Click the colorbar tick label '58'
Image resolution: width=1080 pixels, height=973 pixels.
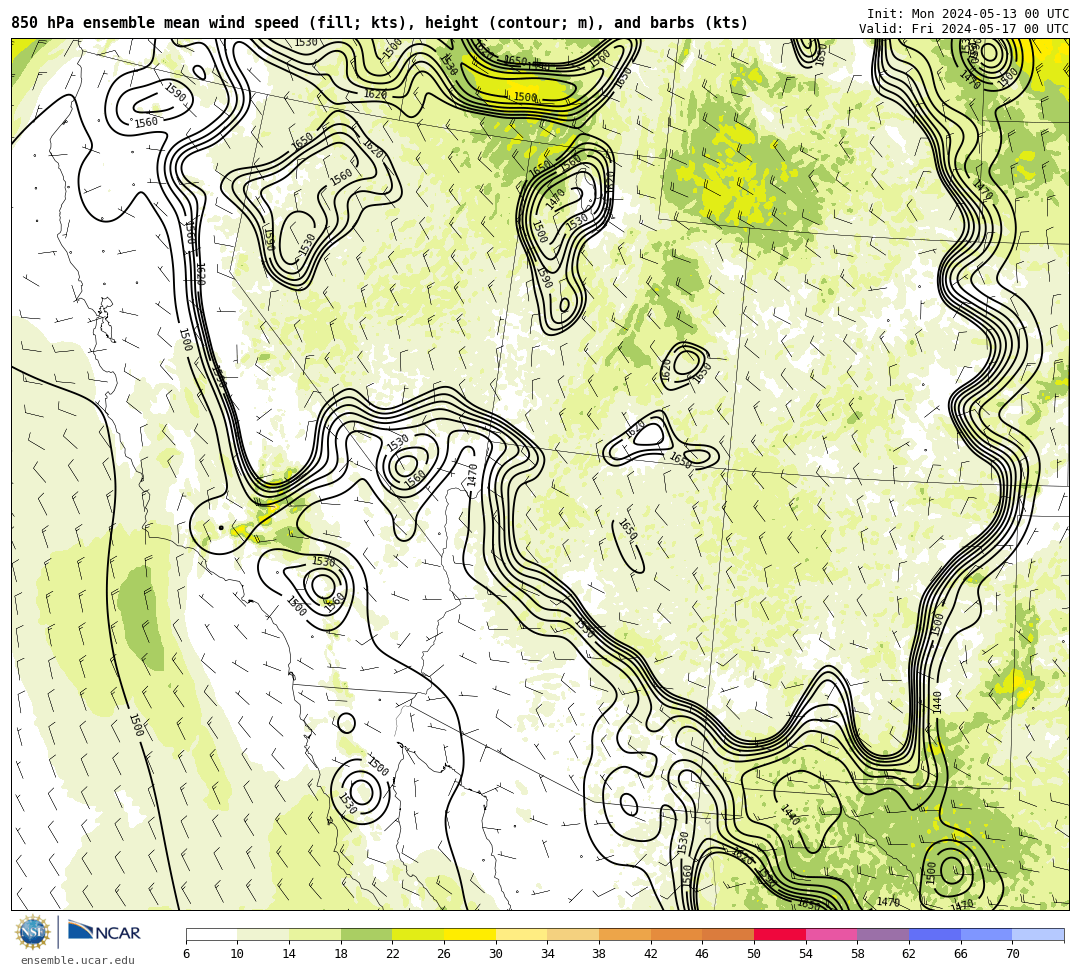pos(858,954)
